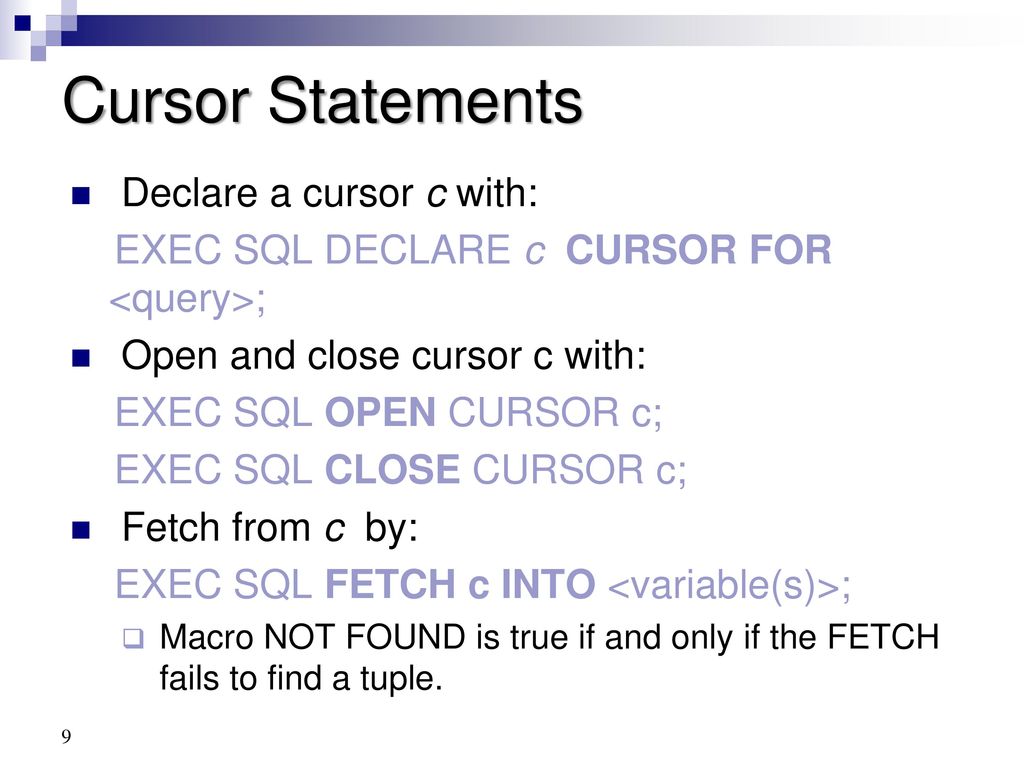1024x768 pixels.
Task: Click the slide number 9
Action: click(x=66, y=736)
